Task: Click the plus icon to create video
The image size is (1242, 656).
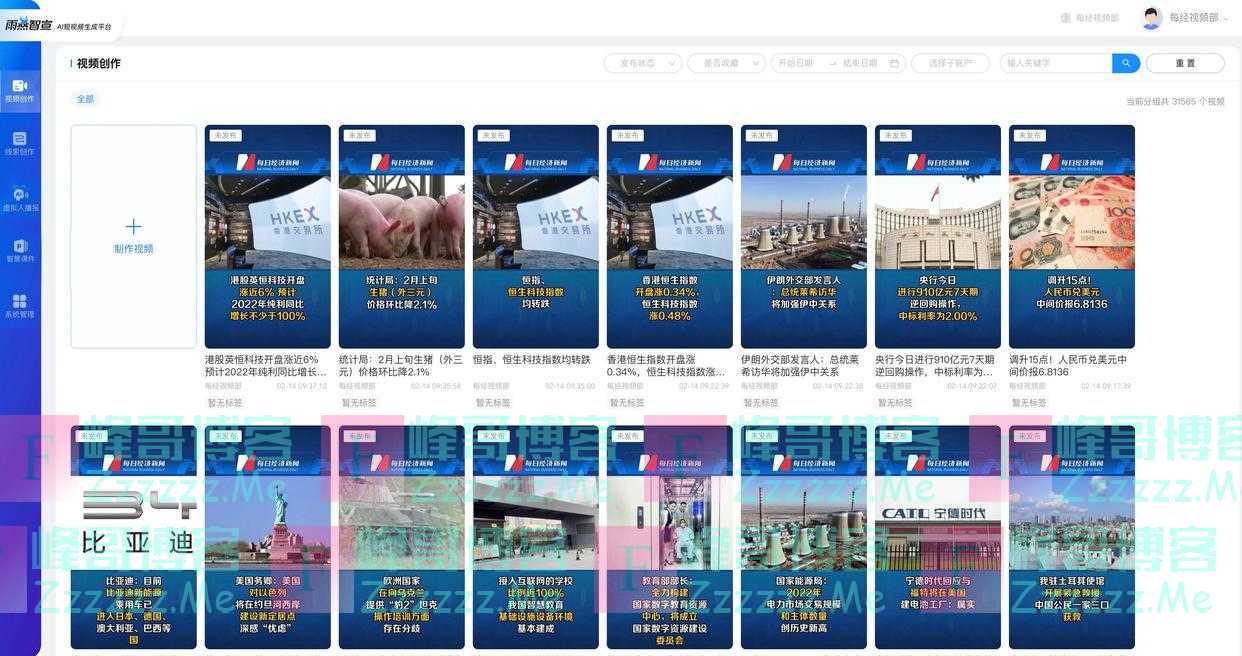Action: click(133, 227)
